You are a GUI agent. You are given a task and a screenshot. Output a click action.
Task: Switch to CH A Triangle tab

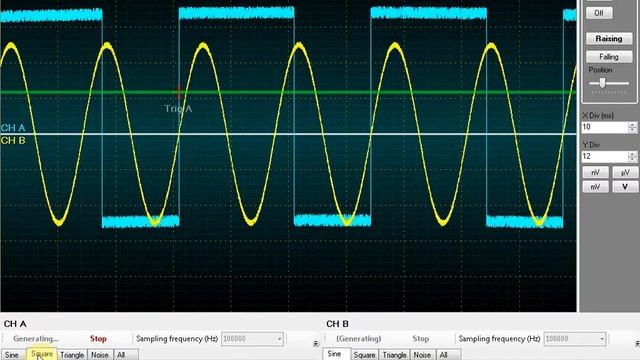point(72,355)
